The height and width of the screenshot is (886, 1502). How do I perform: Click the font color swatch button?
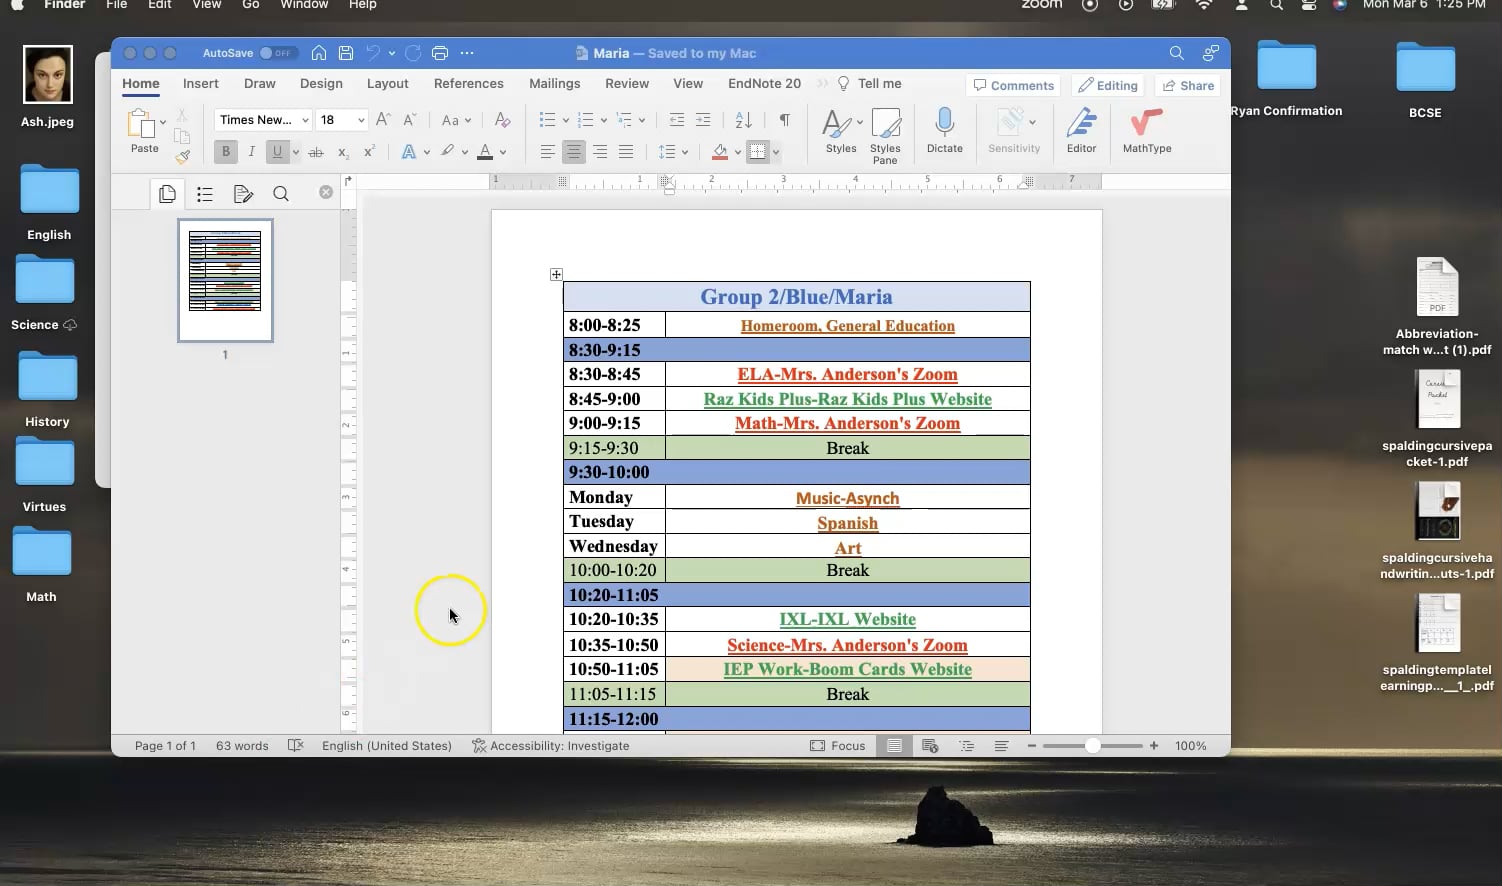click(485, 152)
